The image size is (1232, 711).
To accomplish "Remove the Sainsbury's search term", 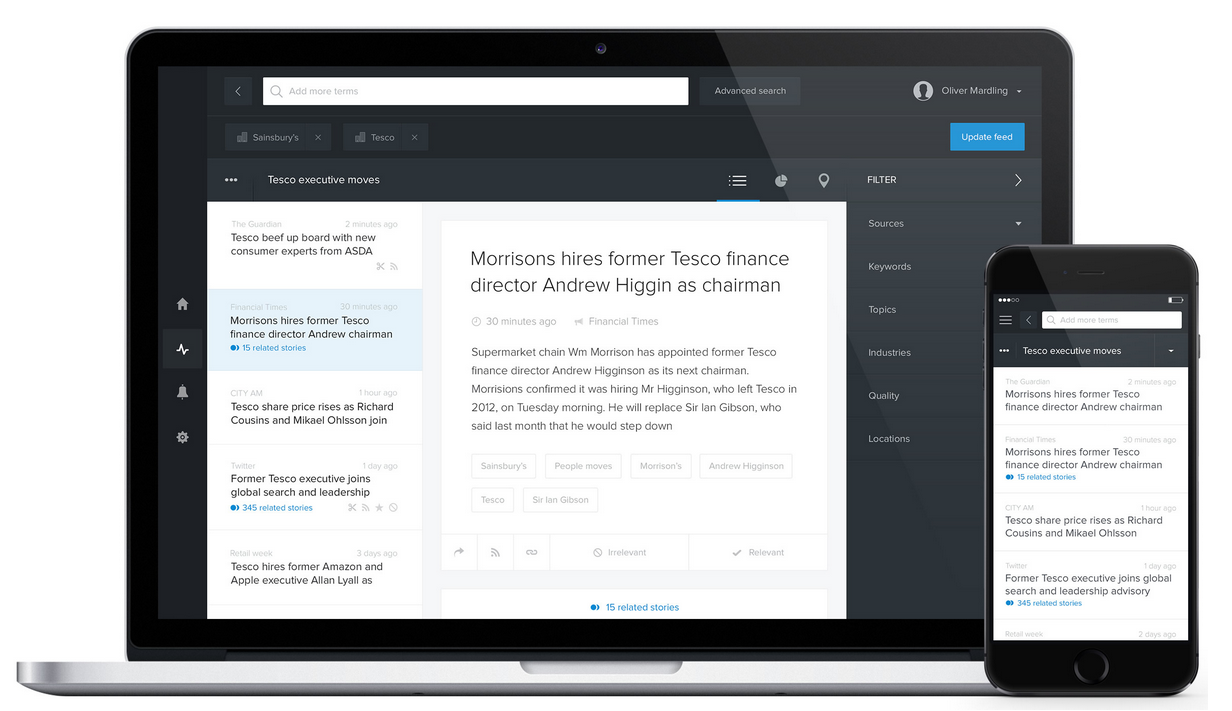I will click(x=318, y=137).
